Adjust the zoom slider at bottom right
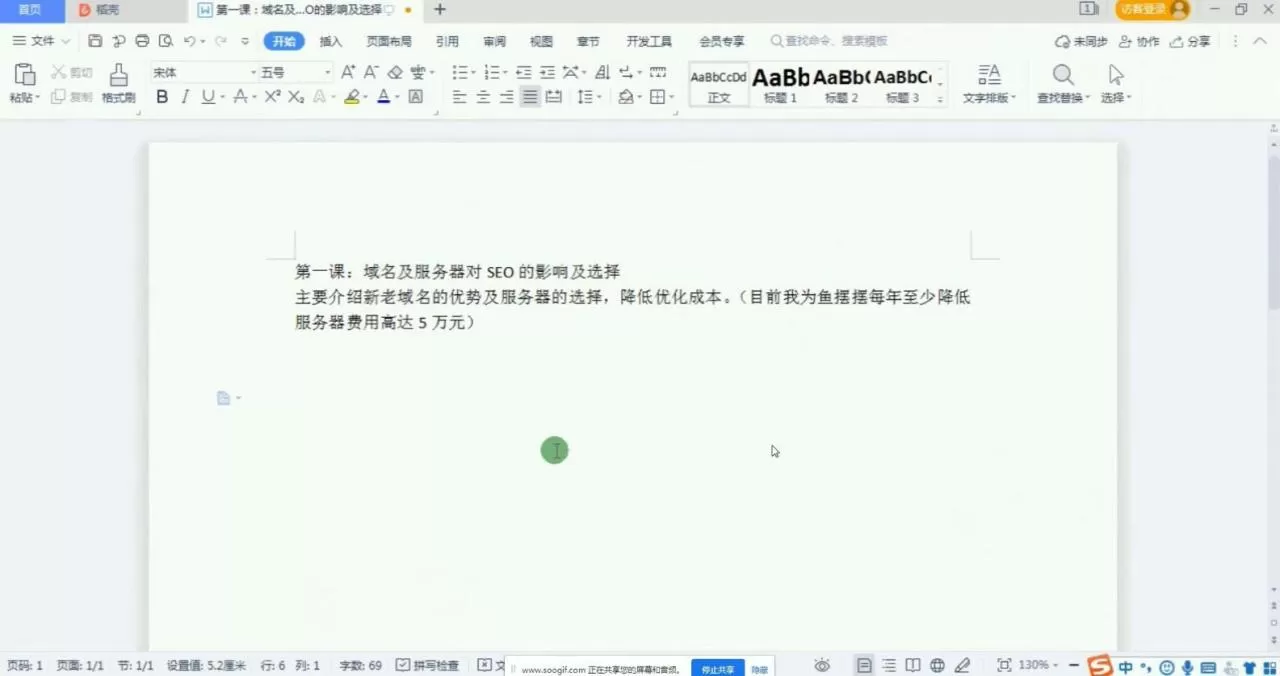 pyautogui.click(x=1074, y=664)
